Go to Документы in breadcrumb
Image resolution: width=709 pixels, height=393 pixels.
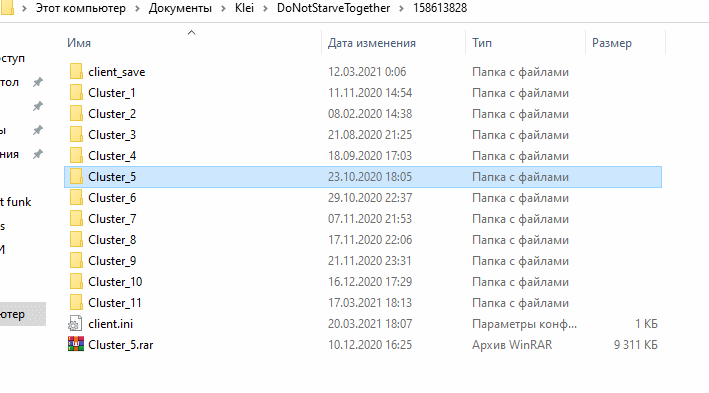[180, 8]
